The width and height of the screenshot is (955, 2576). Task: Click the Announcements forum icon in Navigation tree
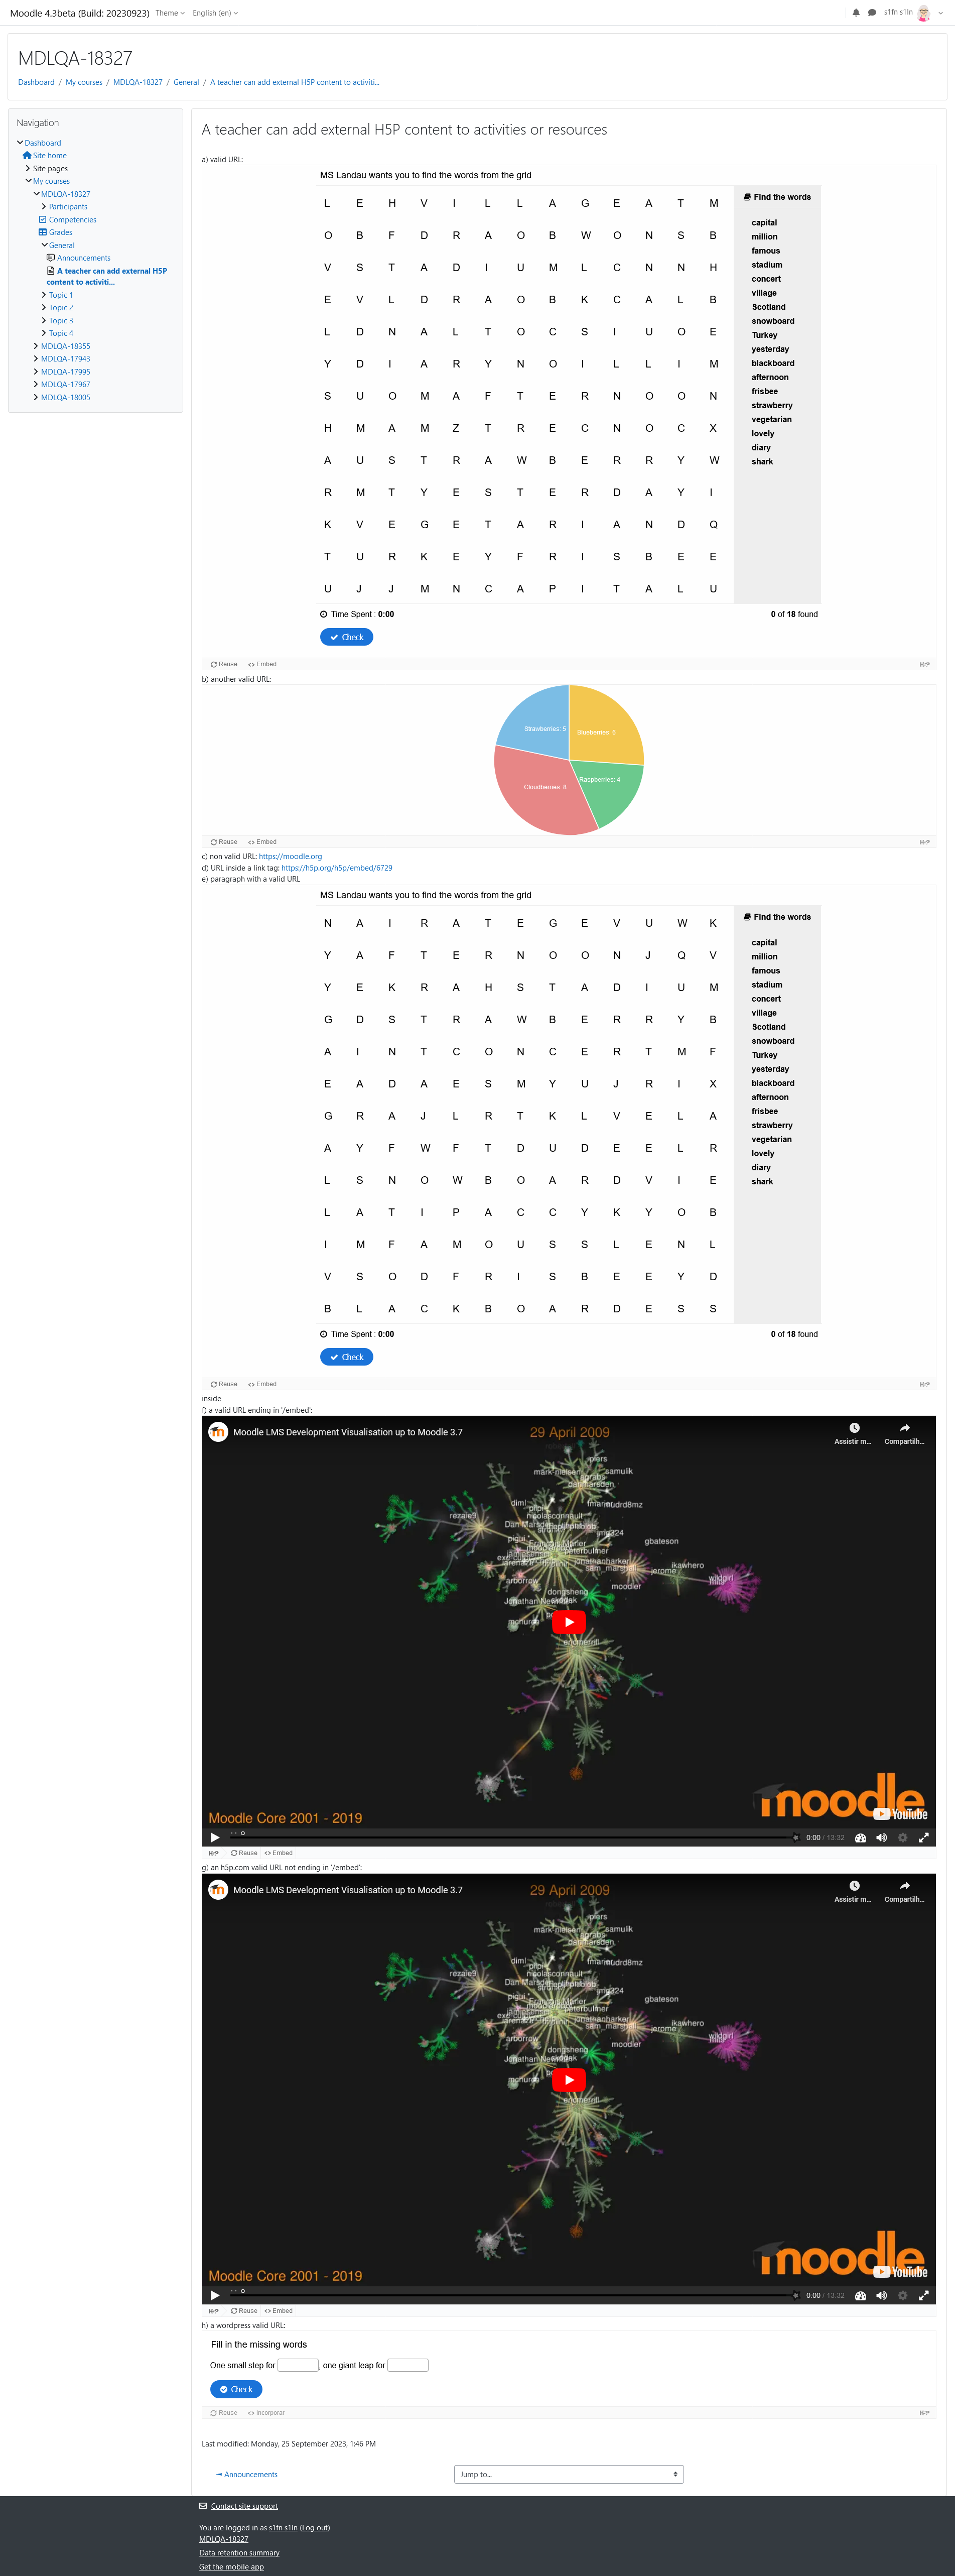coord(51,258)
